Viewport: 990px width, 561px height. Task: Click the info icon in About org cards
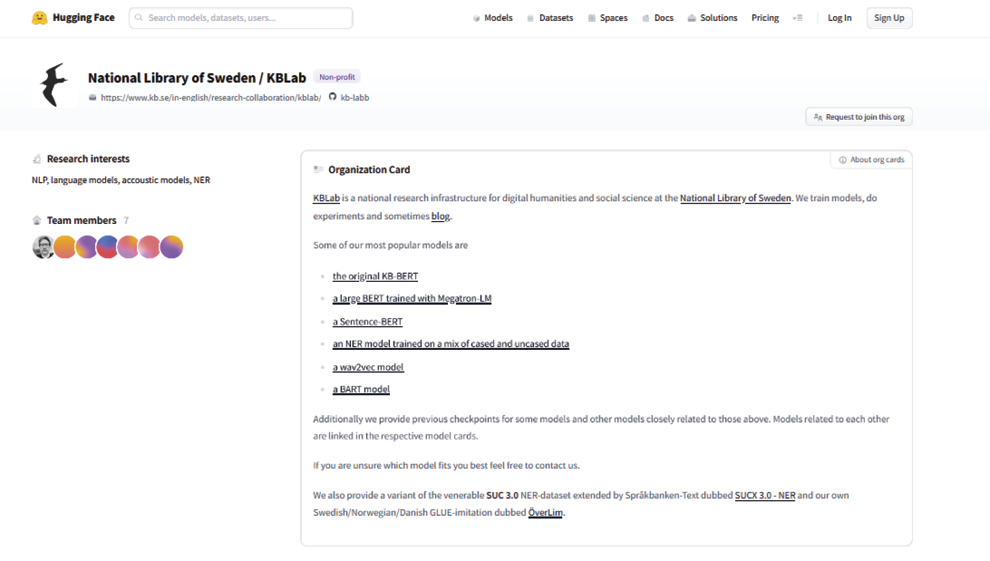pos(842,160)
